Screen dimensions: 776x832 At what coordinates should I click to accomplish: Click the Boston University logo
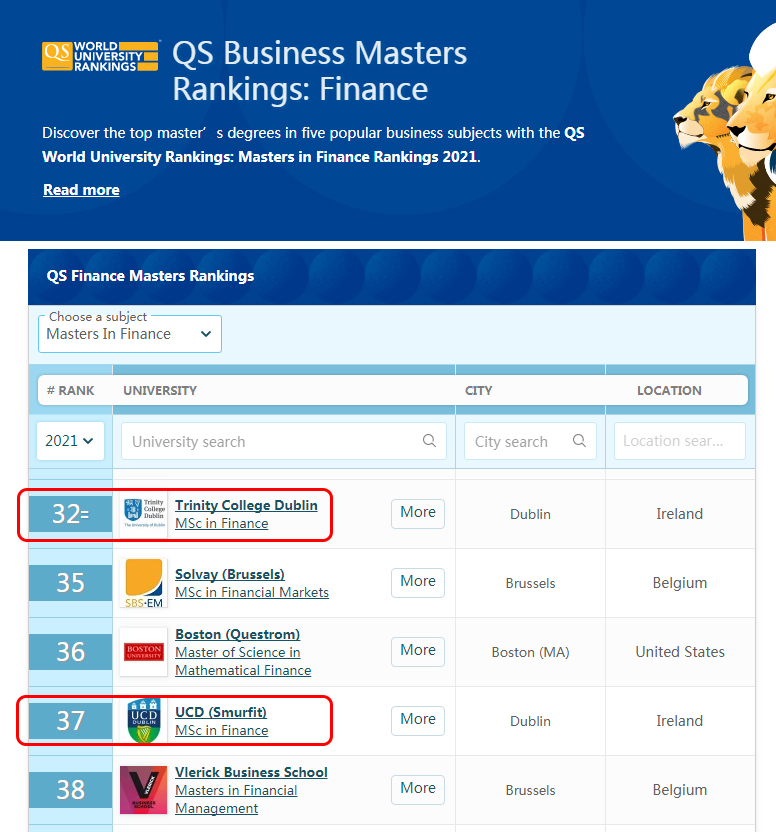143,652
